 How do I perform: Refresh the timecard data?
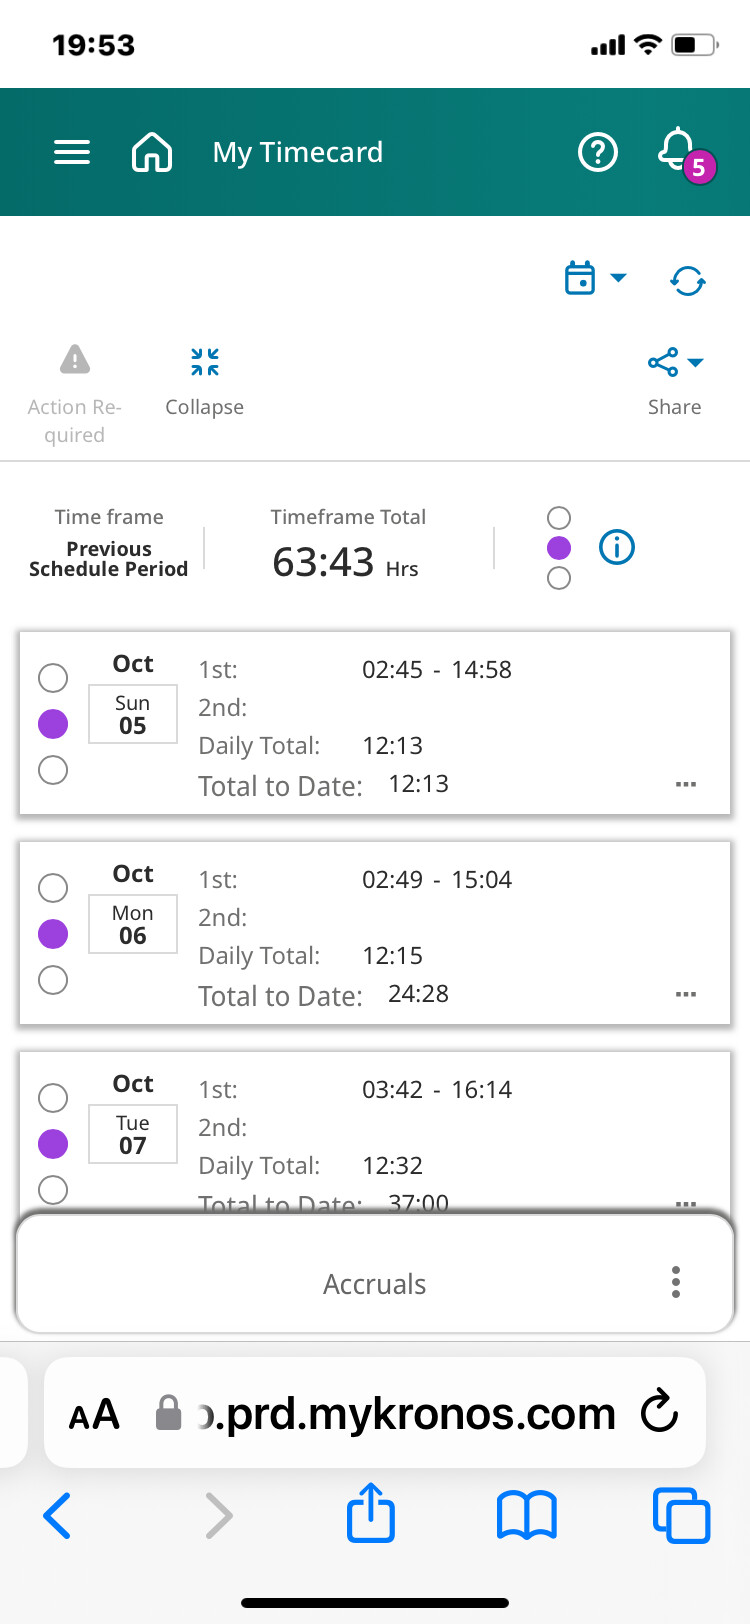click(x=688, y=280)
